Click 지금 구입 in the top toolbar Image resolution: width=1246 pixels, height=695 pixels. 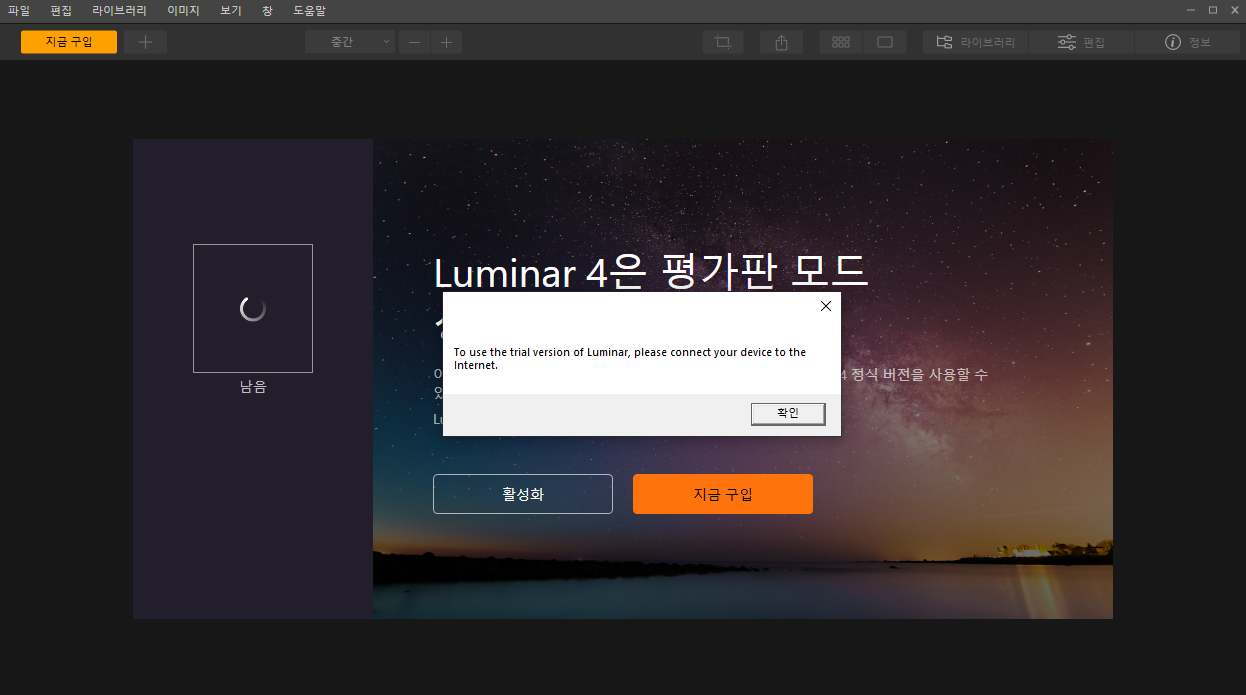click(x=68, y=41)
